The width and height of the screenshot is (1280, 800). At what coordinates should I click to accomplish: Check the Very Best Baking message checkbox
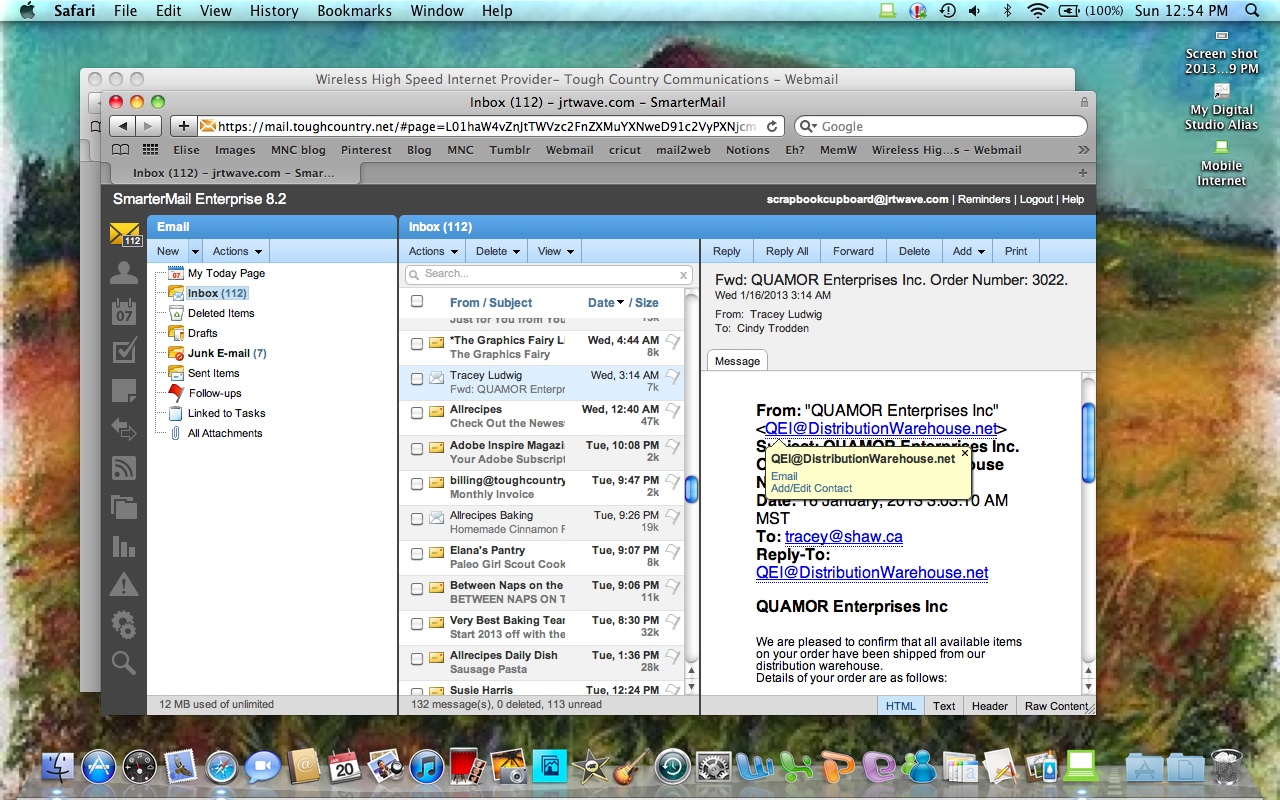coord(417,624)
